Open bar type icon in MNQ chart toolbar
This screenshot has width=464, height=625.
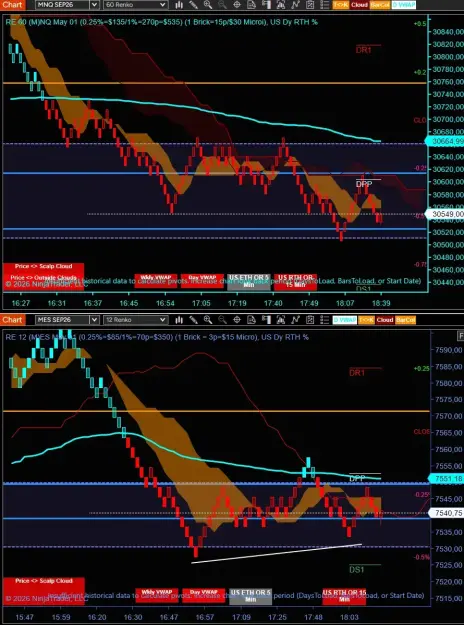tap(179, 5)
